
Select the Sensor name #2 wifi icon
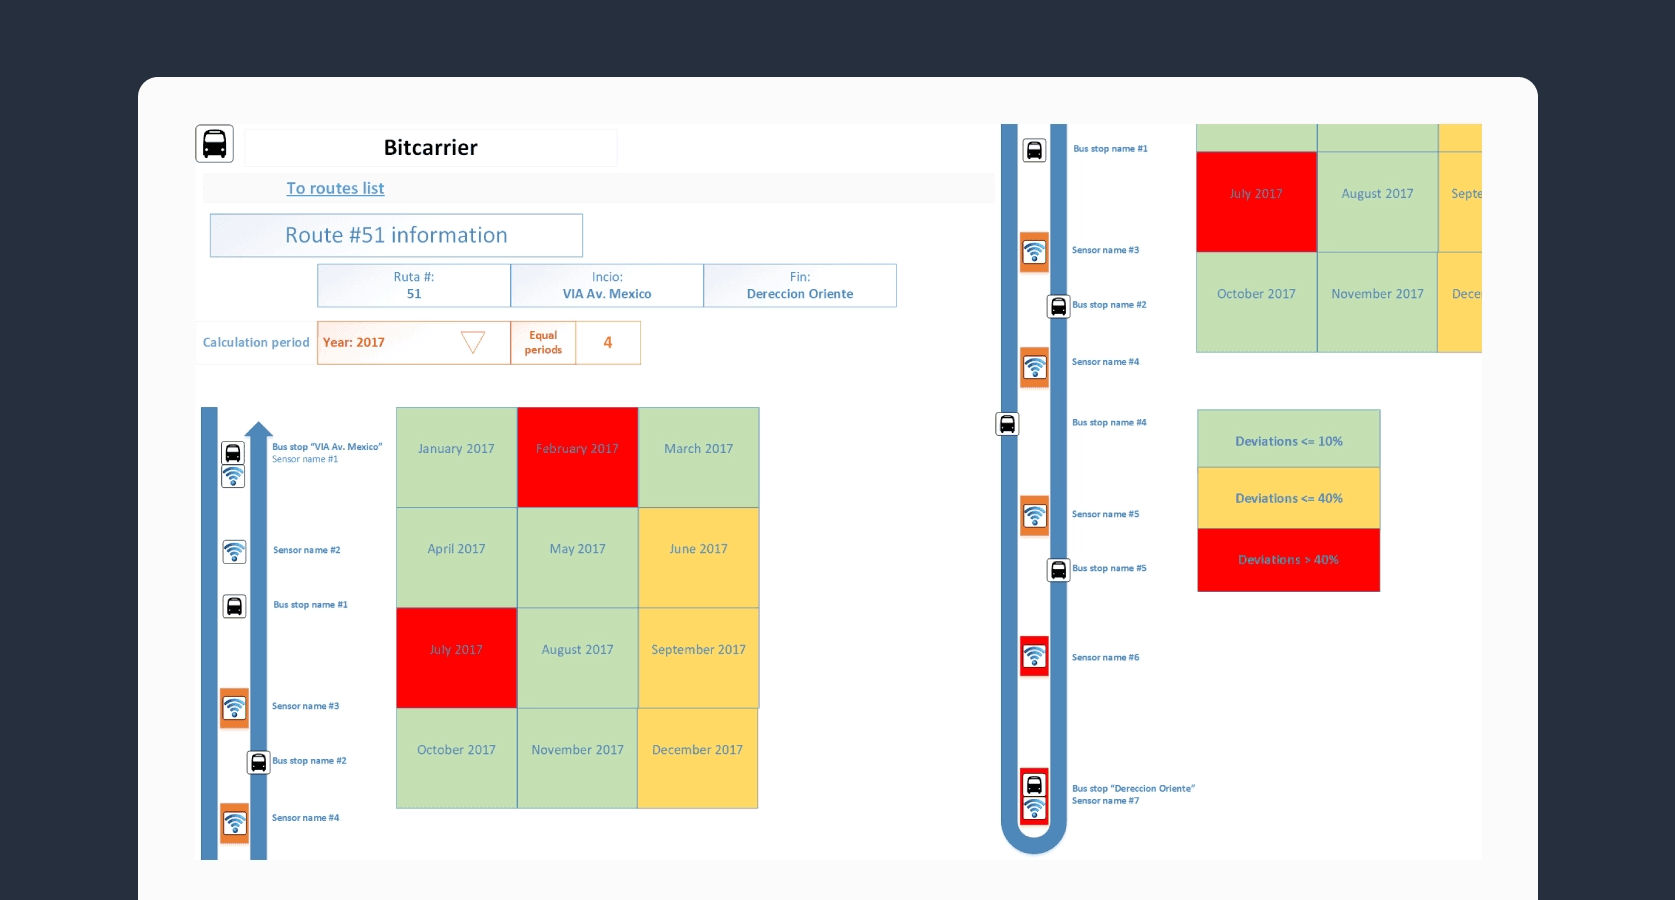(234, 551)
